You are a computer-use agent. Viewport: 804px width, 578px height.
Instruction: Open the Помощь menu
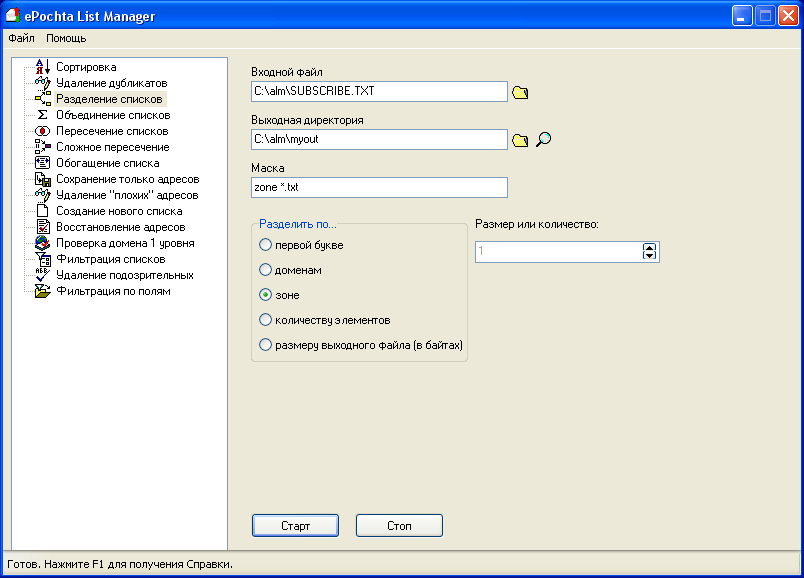(x=66, y=38)
